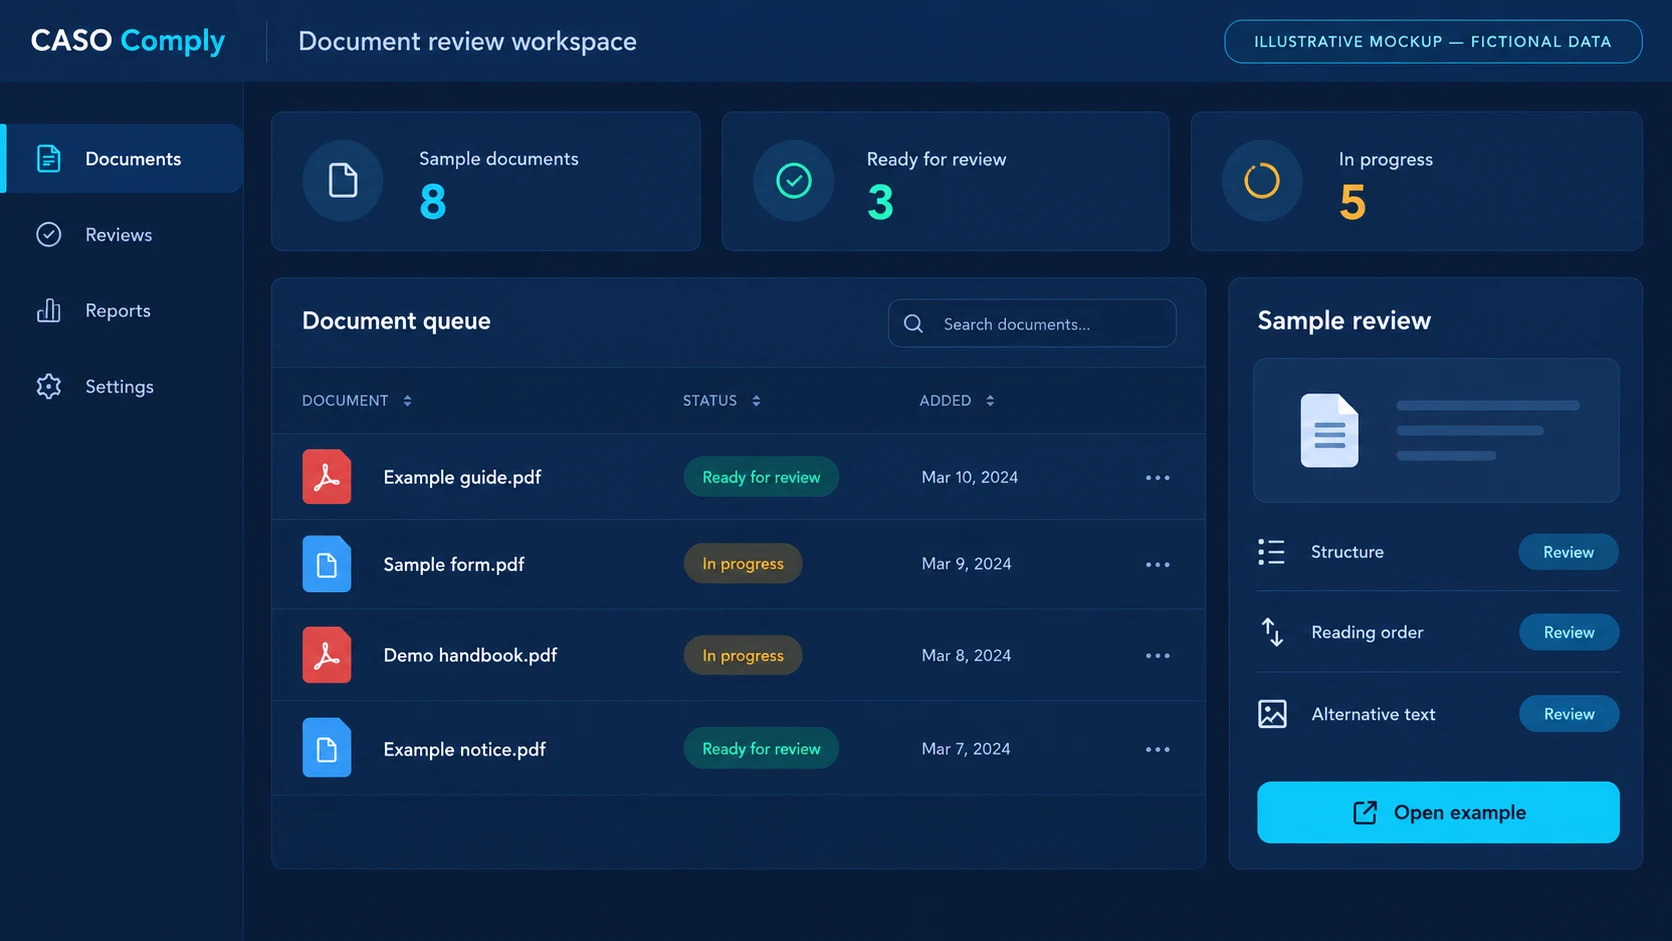Click the Reports bar chart icon
Image resolution: width=1672 pixels, height=941 pixels.
(x=48, y=311)
